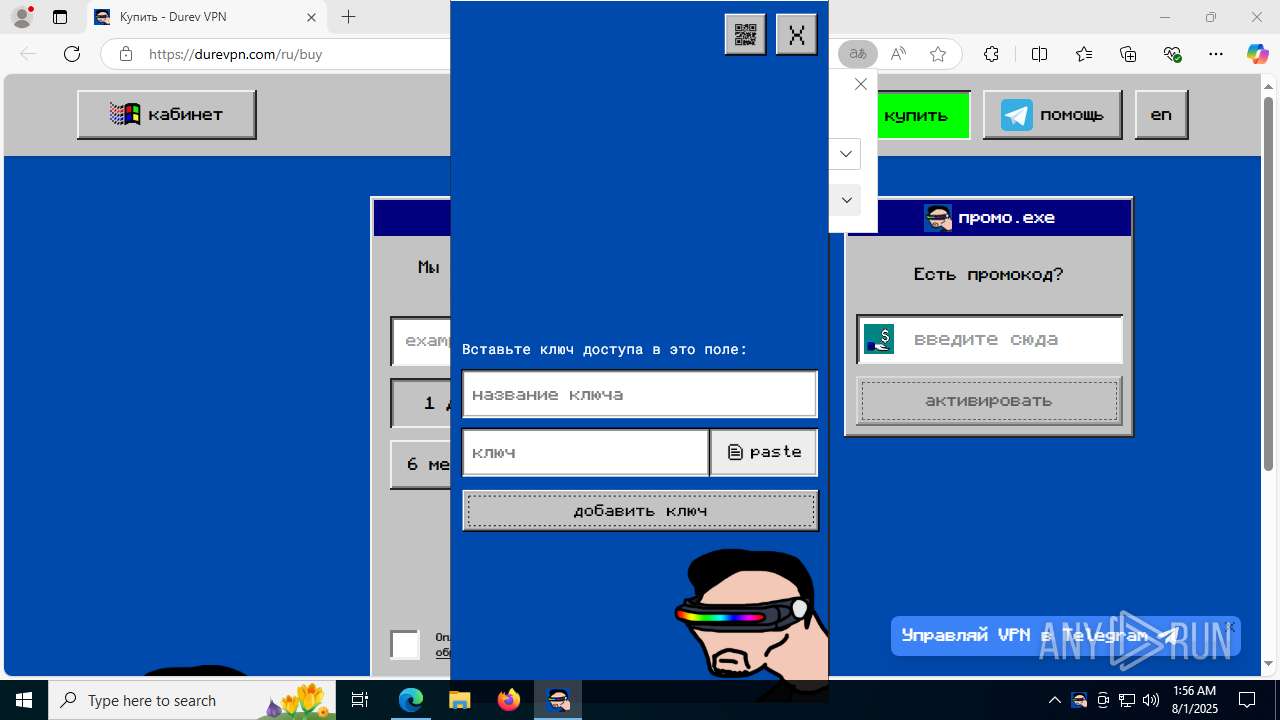
Task: Close the Купить - Durev VPN tab
Action: tap(311, 17)
